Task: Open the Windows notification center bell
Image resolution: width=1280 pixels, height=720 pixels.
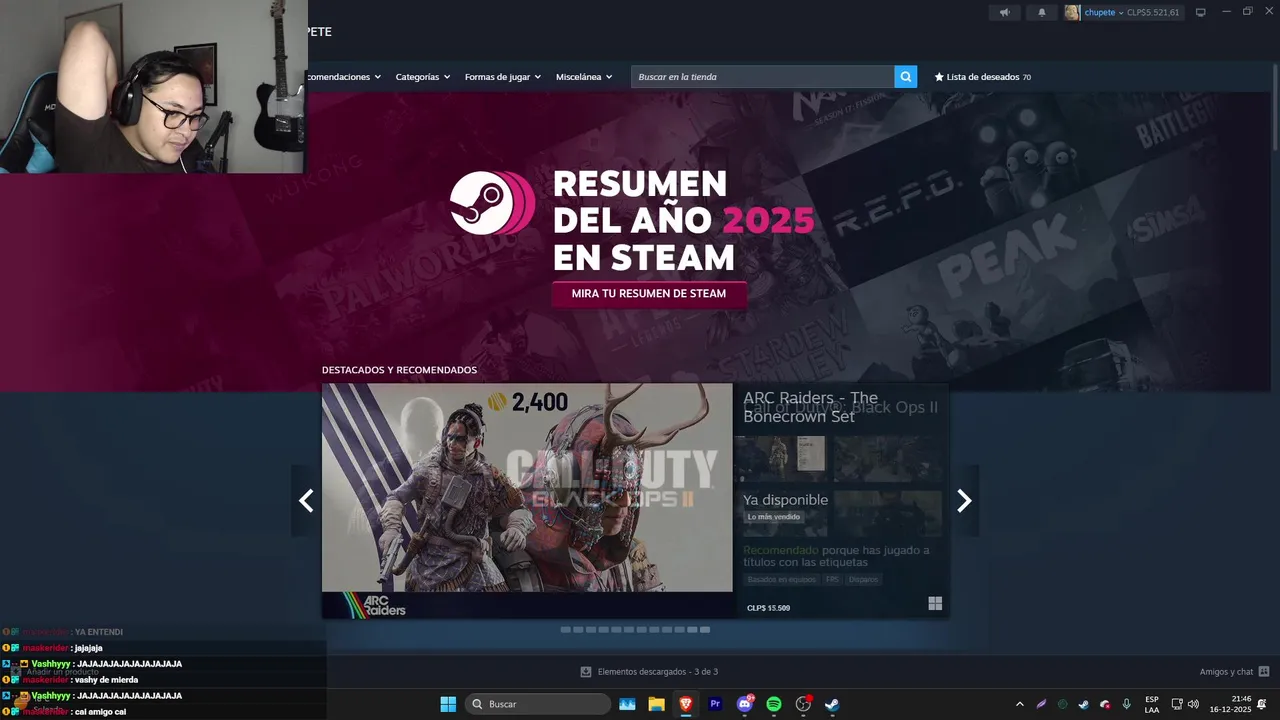Action: click(1262, 704)
